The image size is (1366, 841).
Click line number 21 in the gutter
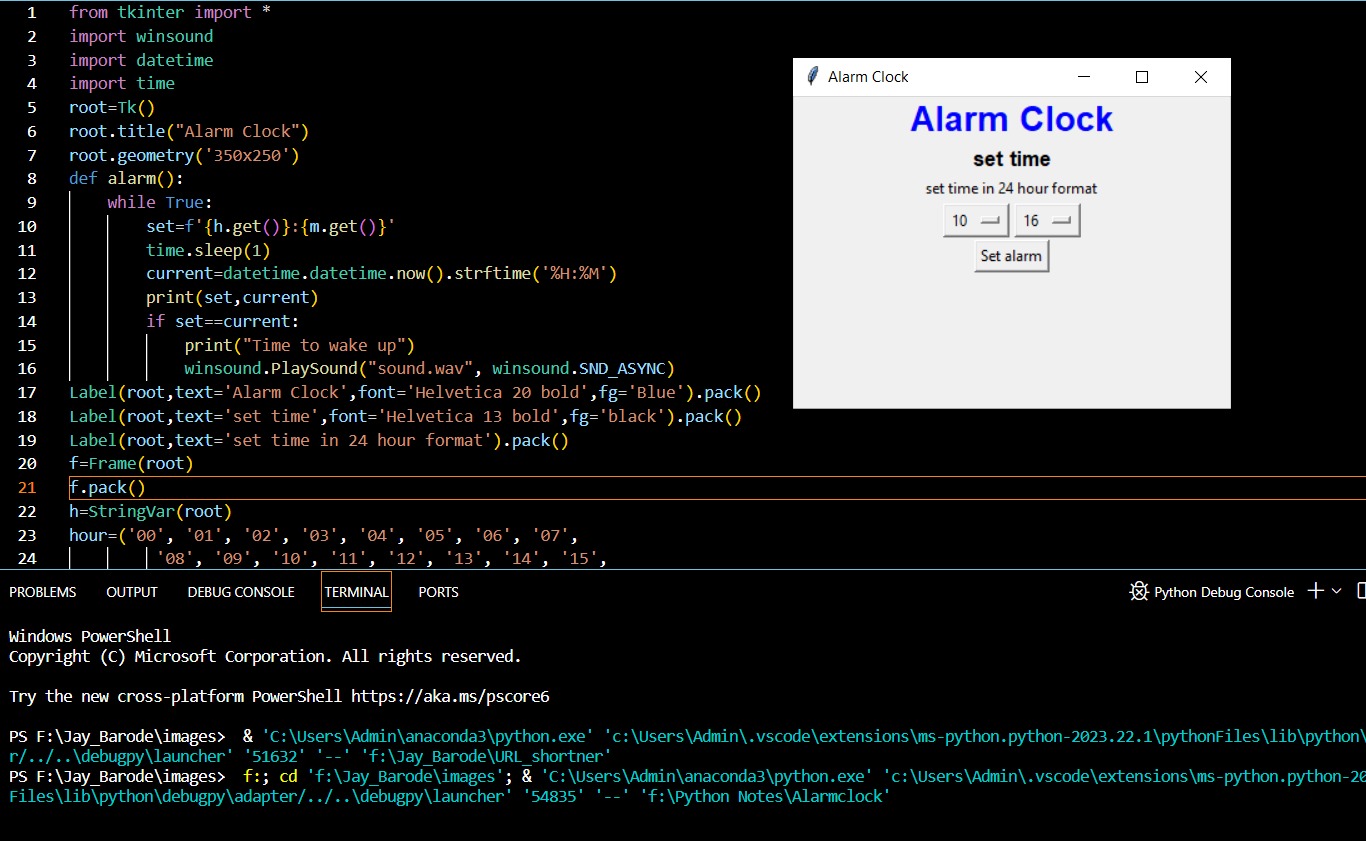click(27, 487)
